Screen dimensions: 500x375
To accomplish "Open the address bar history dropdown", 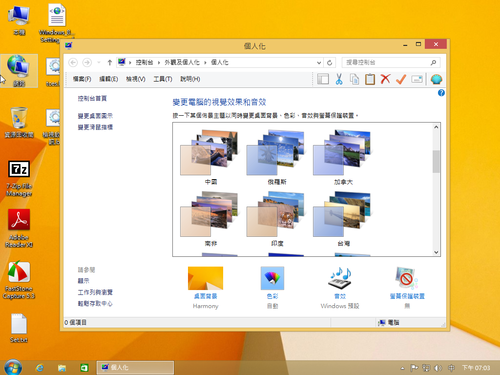I will (x=319, y=62).
